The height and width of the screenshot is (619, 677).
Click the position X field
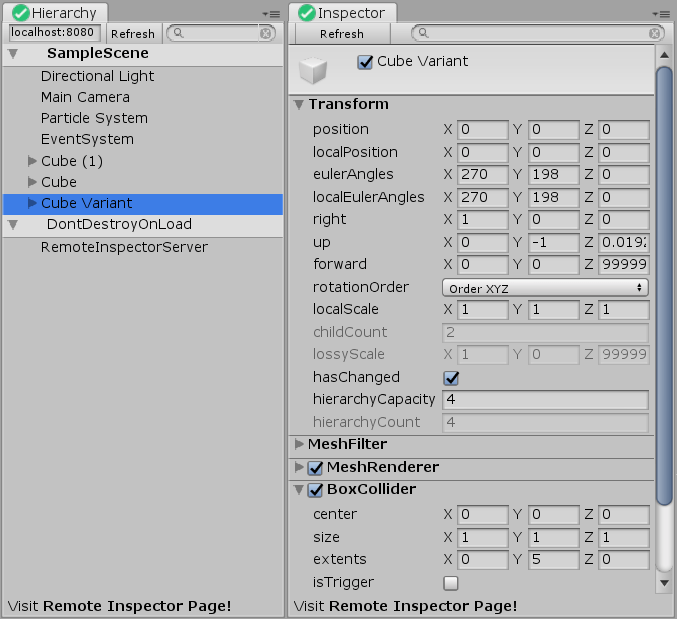[483, 130]
